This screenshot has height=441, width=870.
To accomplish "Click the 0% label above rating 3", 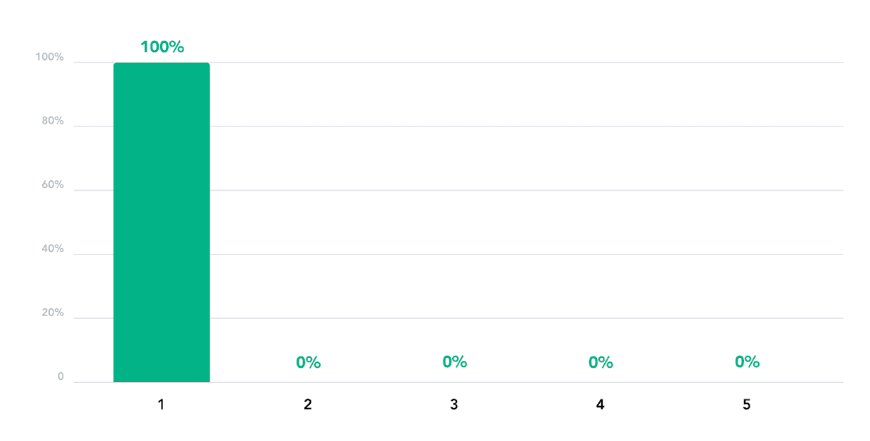I will (x=454, y=362).
